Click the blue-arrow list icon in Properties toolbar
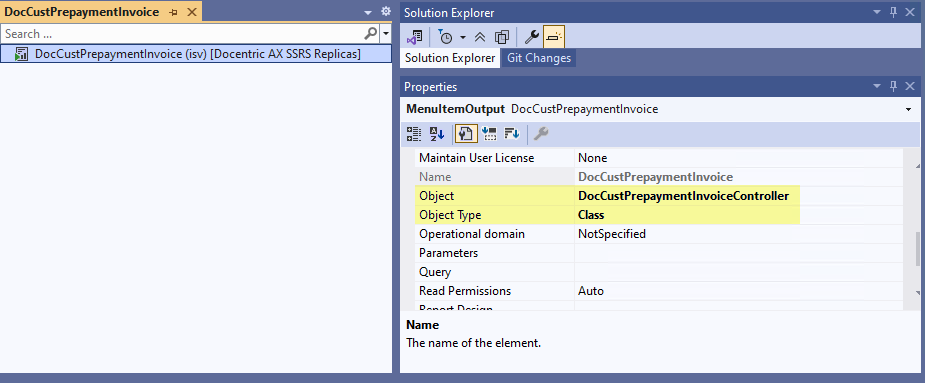The width and height of the screenshot is (925, 383). click(x=511, y=134)
